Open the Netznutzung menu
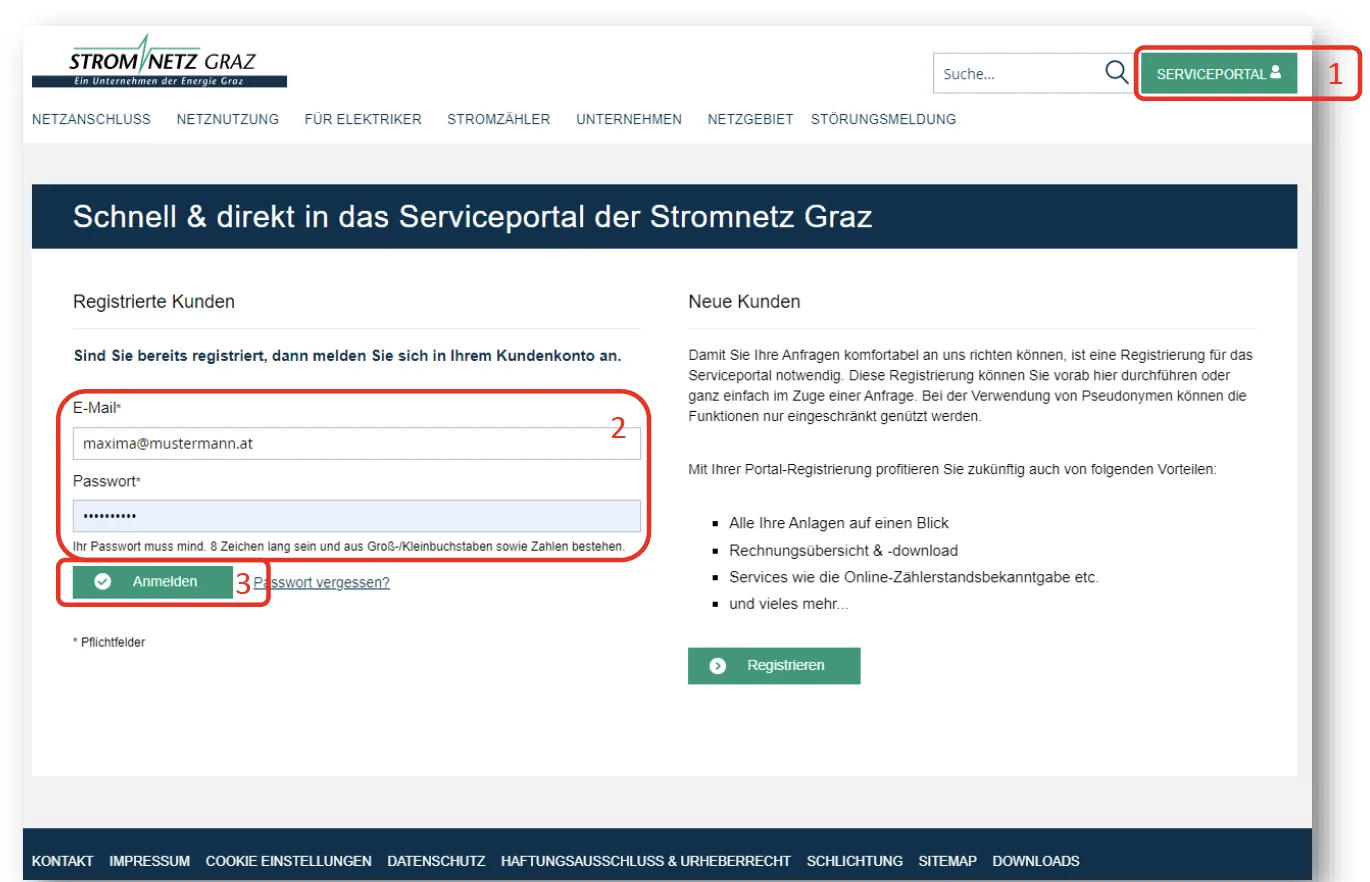The image size is (1370, 882). (x=228, y=119)
